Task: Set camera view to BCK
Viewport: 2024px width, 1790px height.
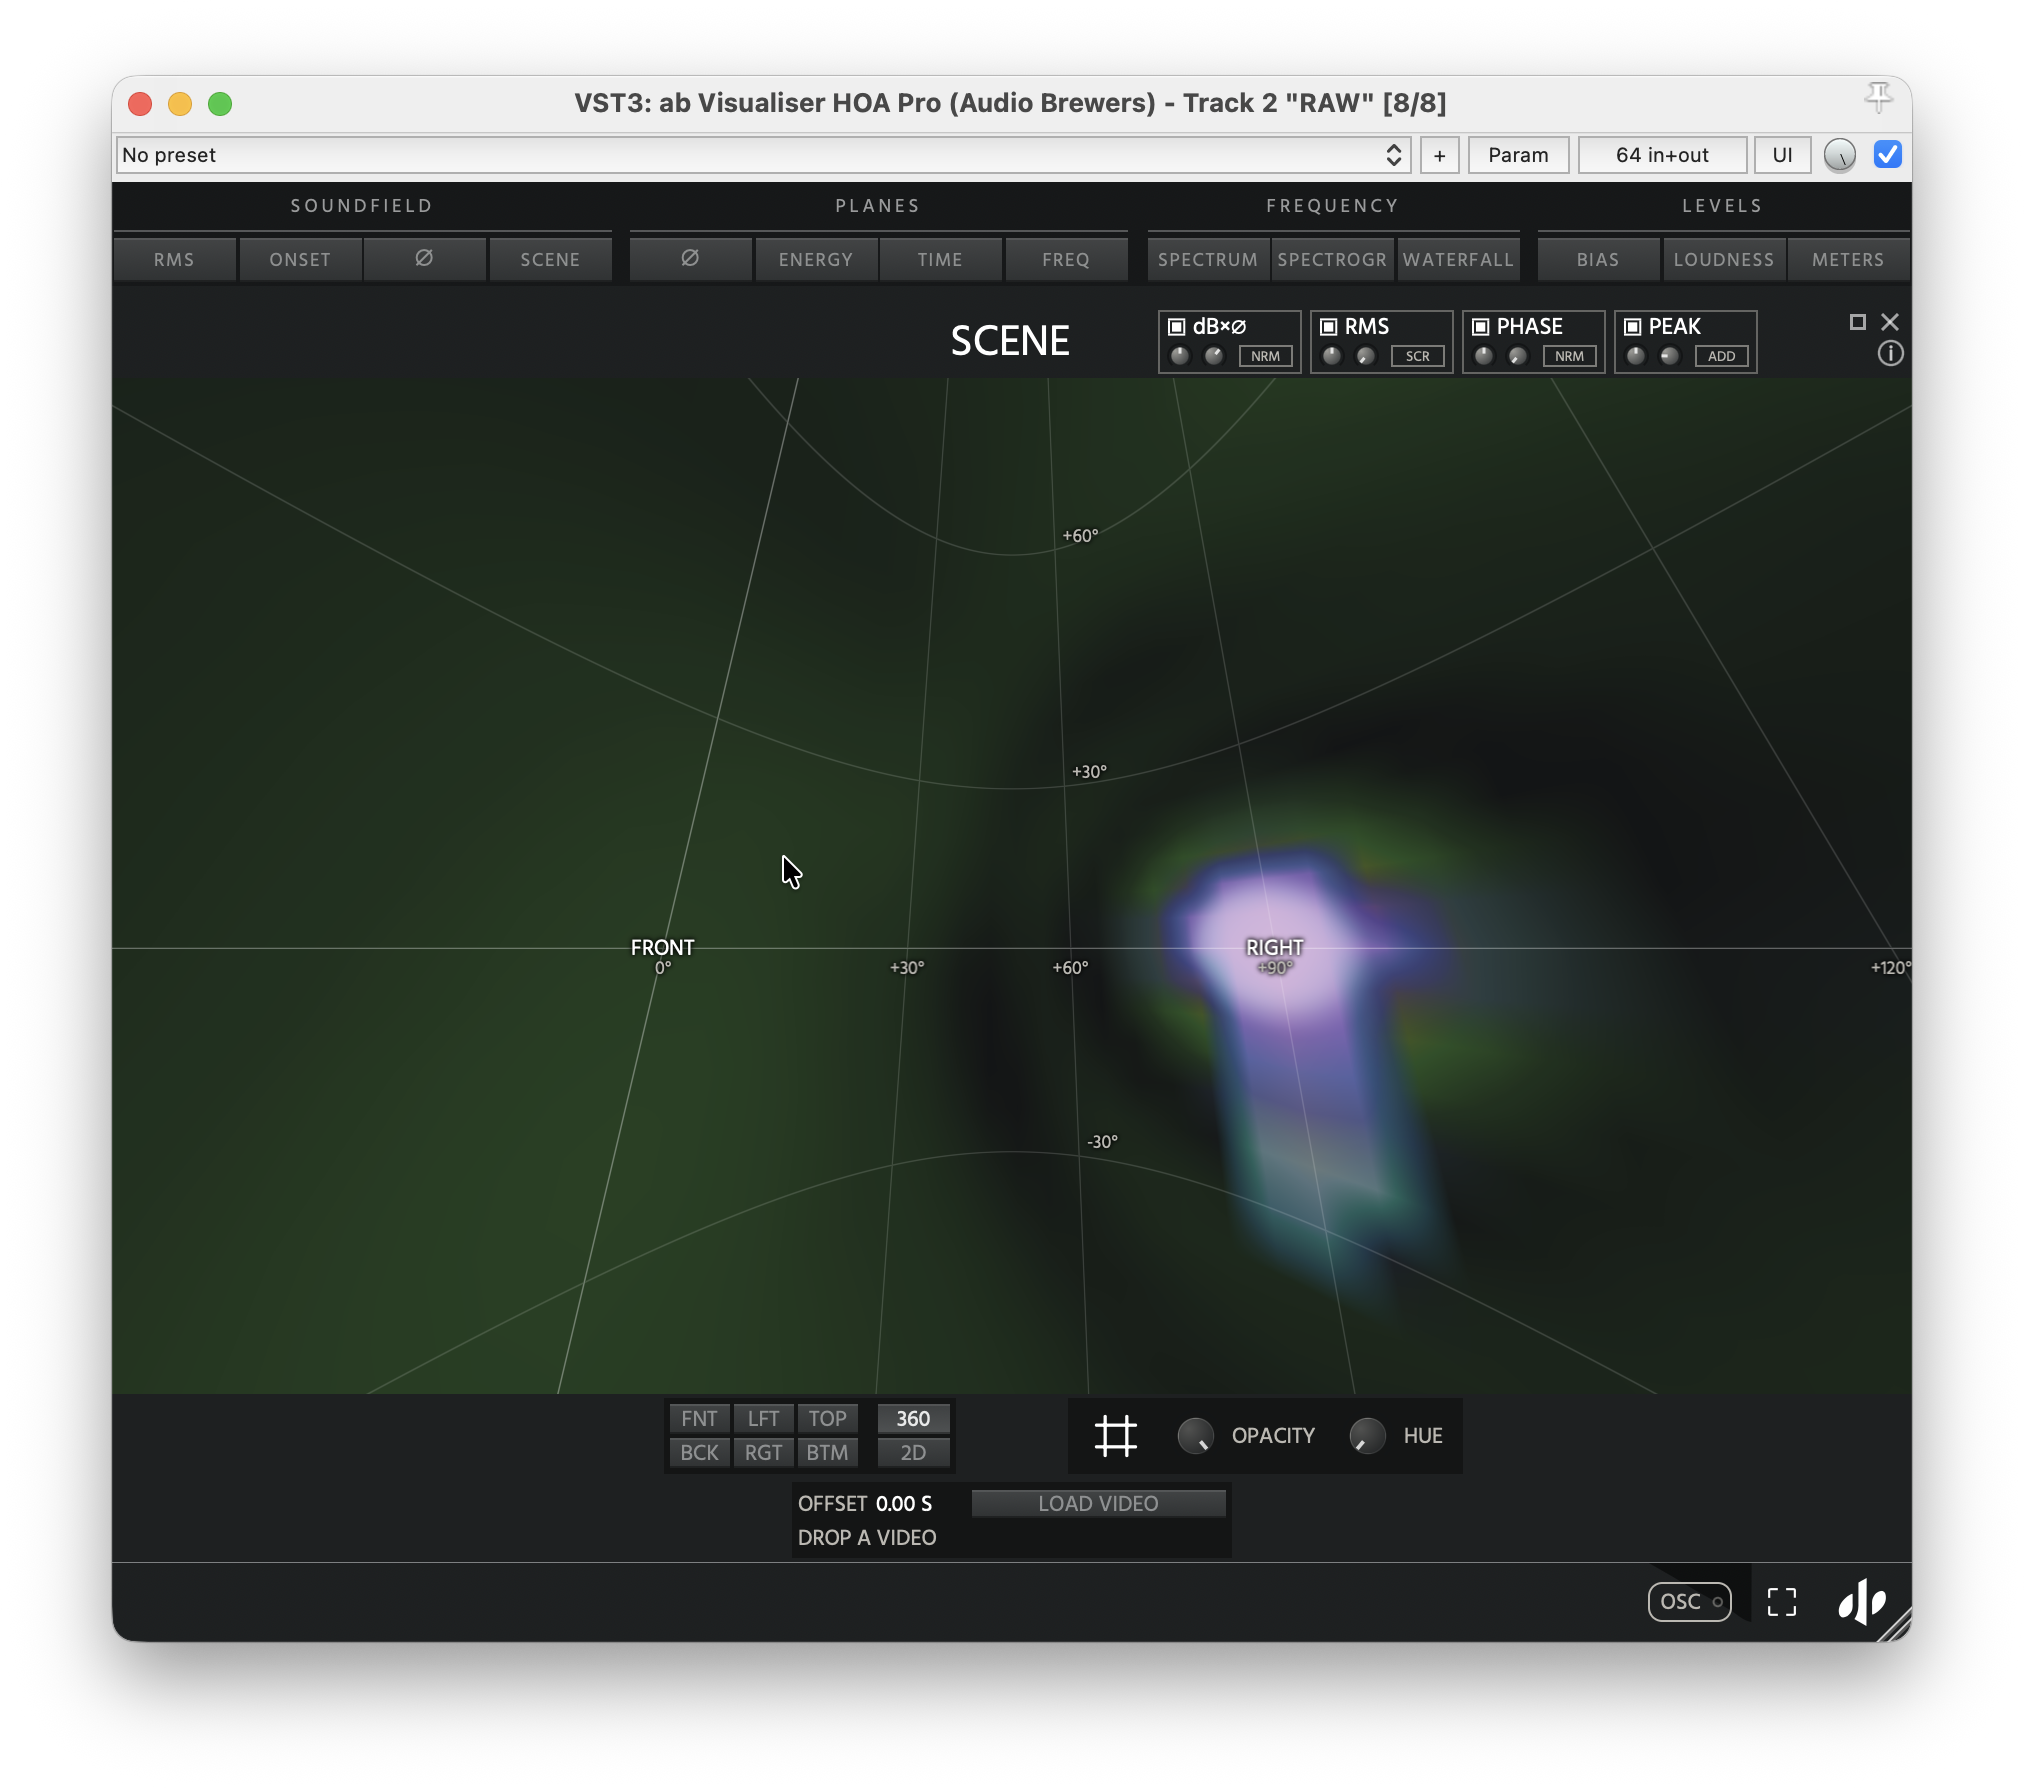Action: [699, 1453]
